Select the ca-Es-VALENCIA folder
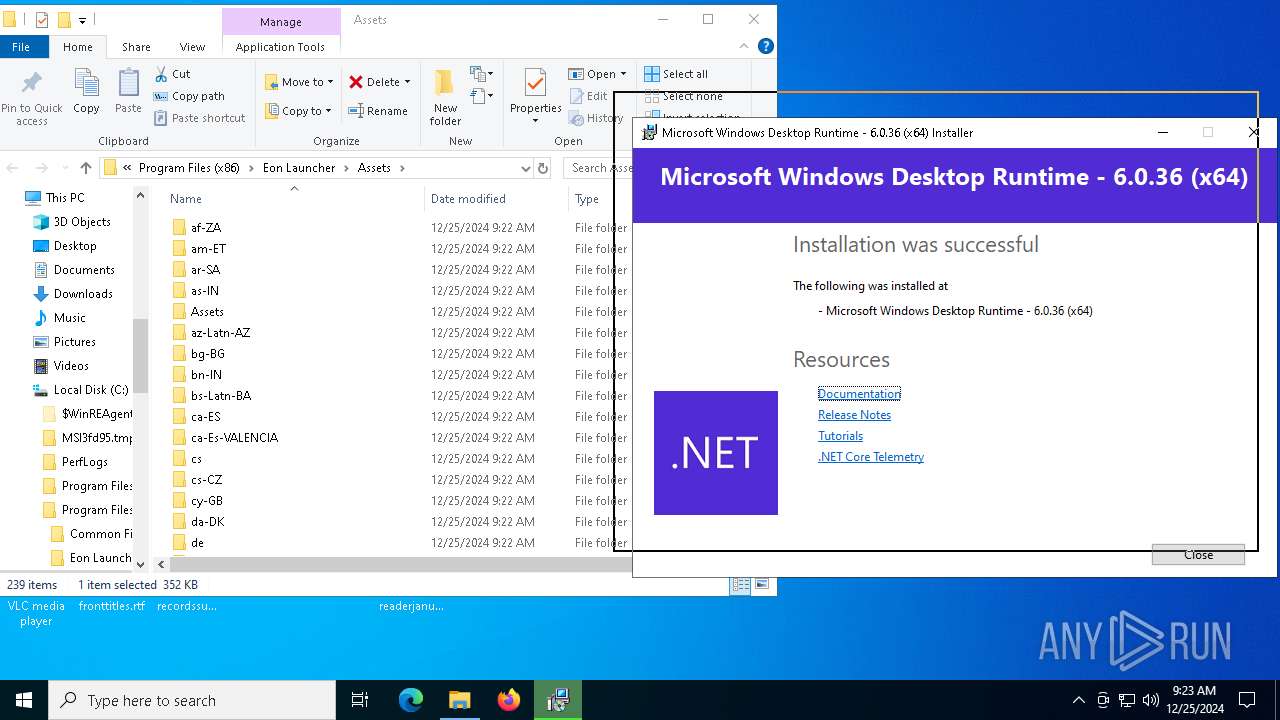 tap(234, 438)
